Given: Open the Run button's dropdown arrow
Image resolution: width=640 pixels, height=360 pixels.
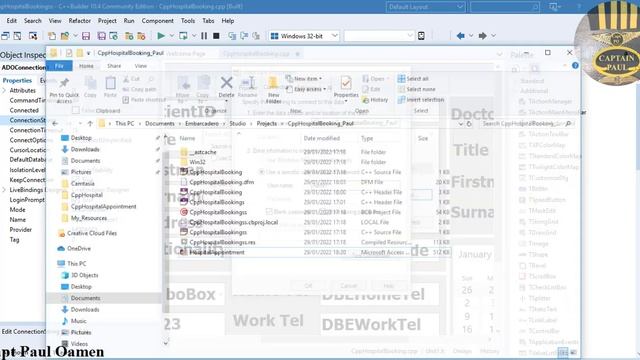Looking at the screenshot, I should coord(171,36).
